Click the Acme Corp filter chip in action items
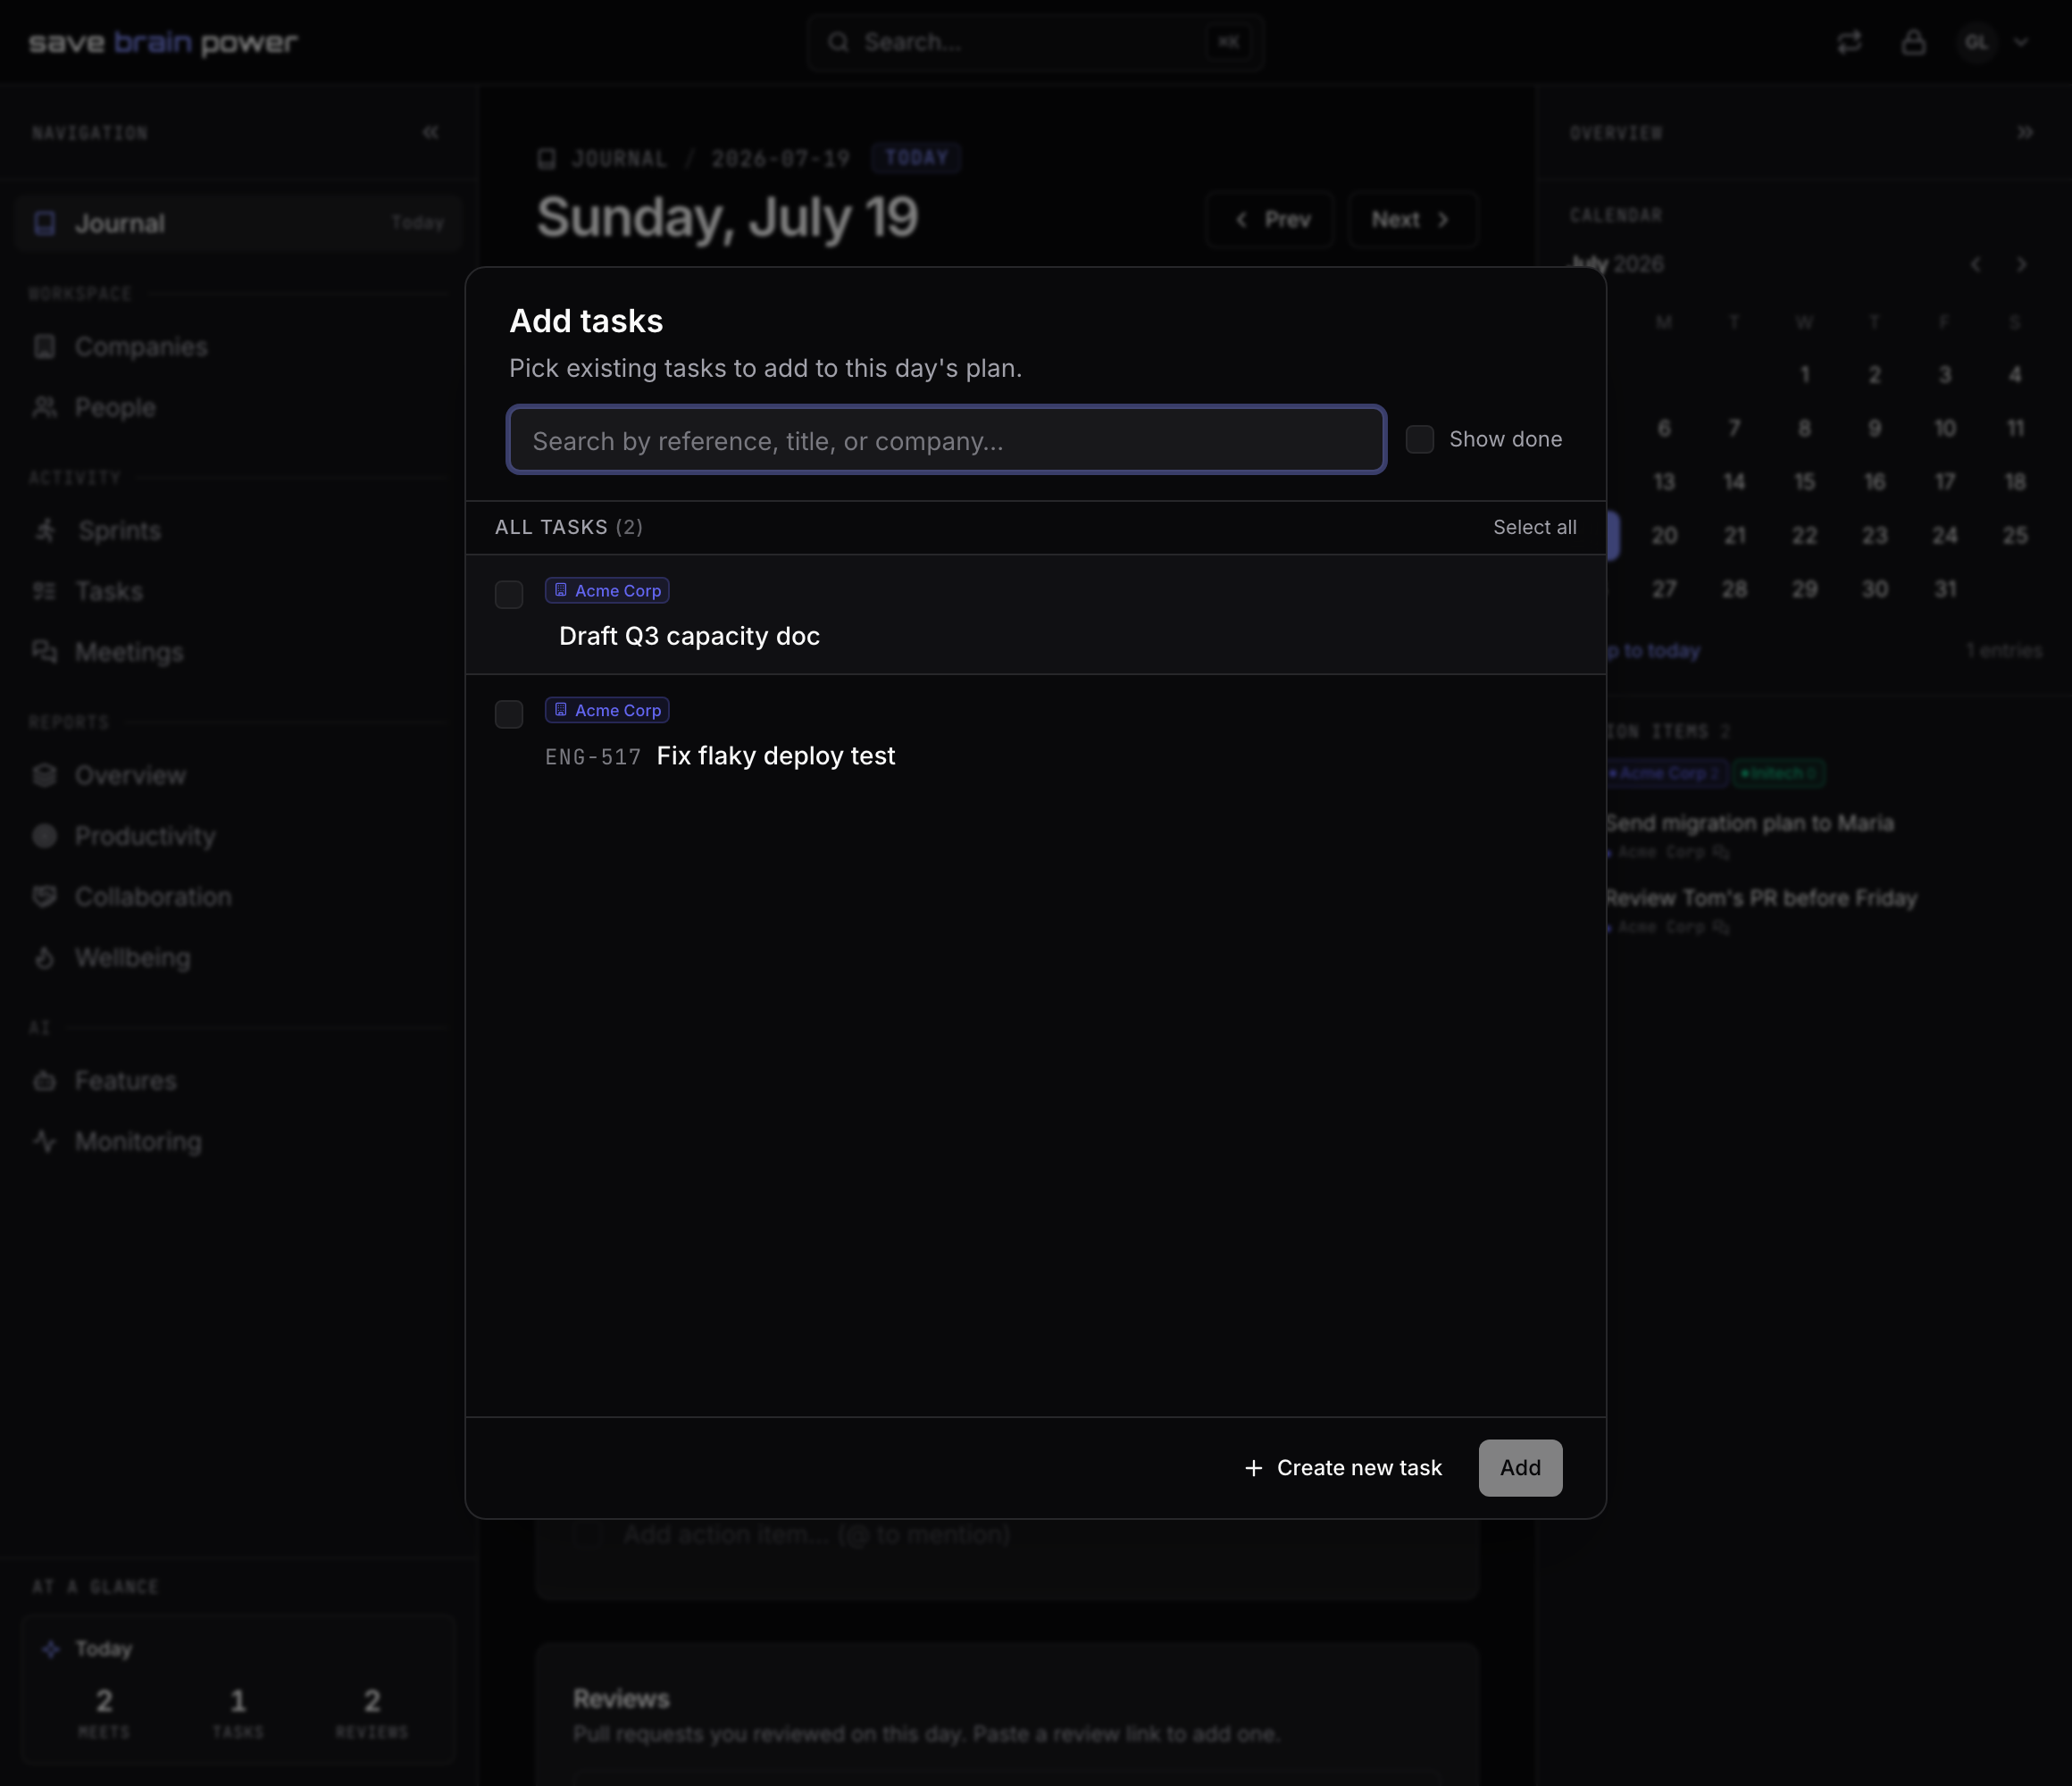Screen dimensions: 2072x1786 click(x=1667, y=773)
